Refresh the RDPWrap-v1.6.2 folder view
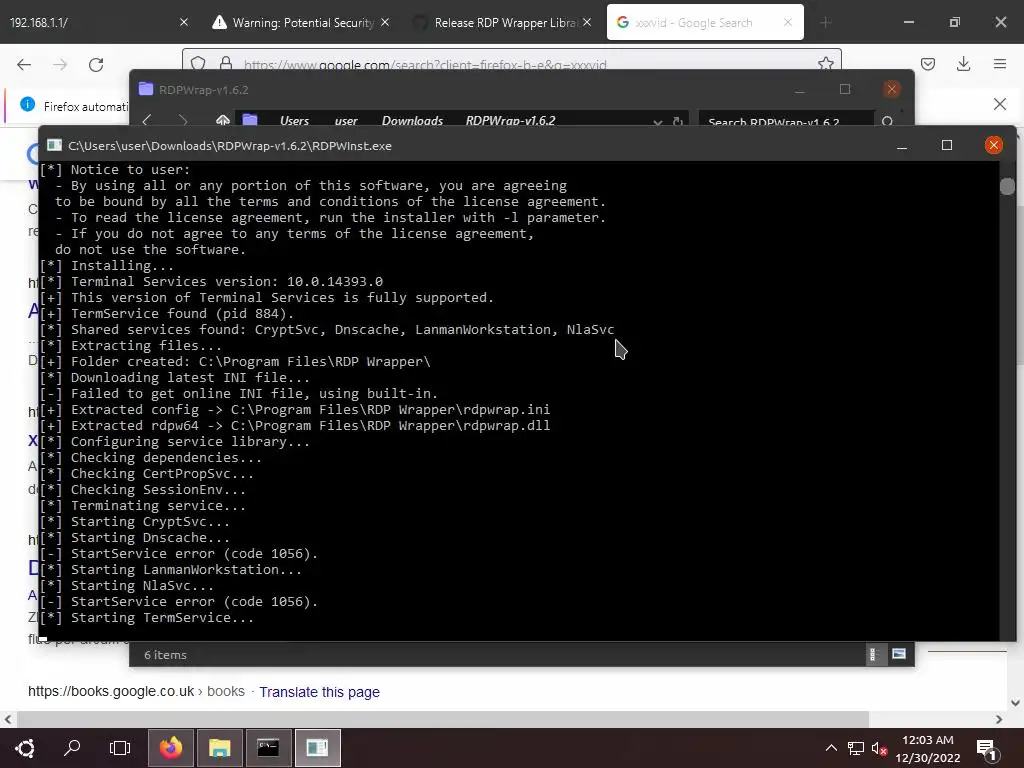The width and height of the screenshot is (1024, 768). [x=678, y=122]
